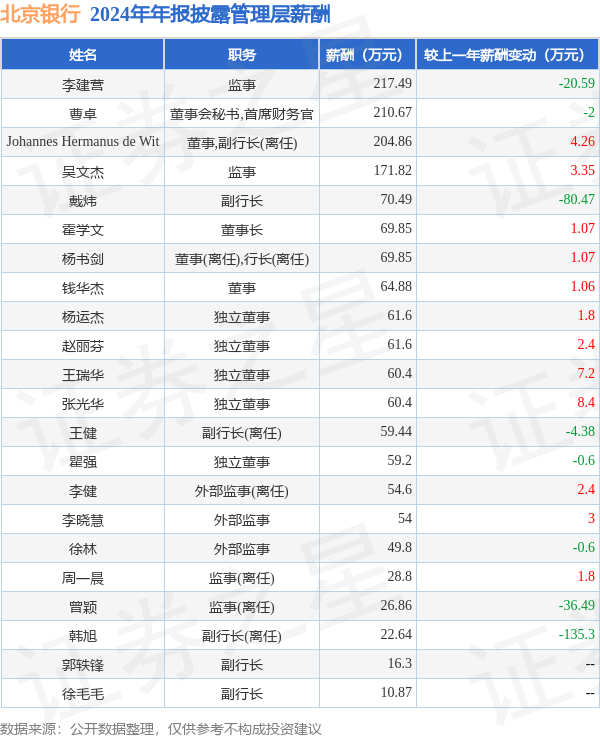Screen dimensions: 600x738
Task: Click salary value 16.3
Action: [400, 664]
